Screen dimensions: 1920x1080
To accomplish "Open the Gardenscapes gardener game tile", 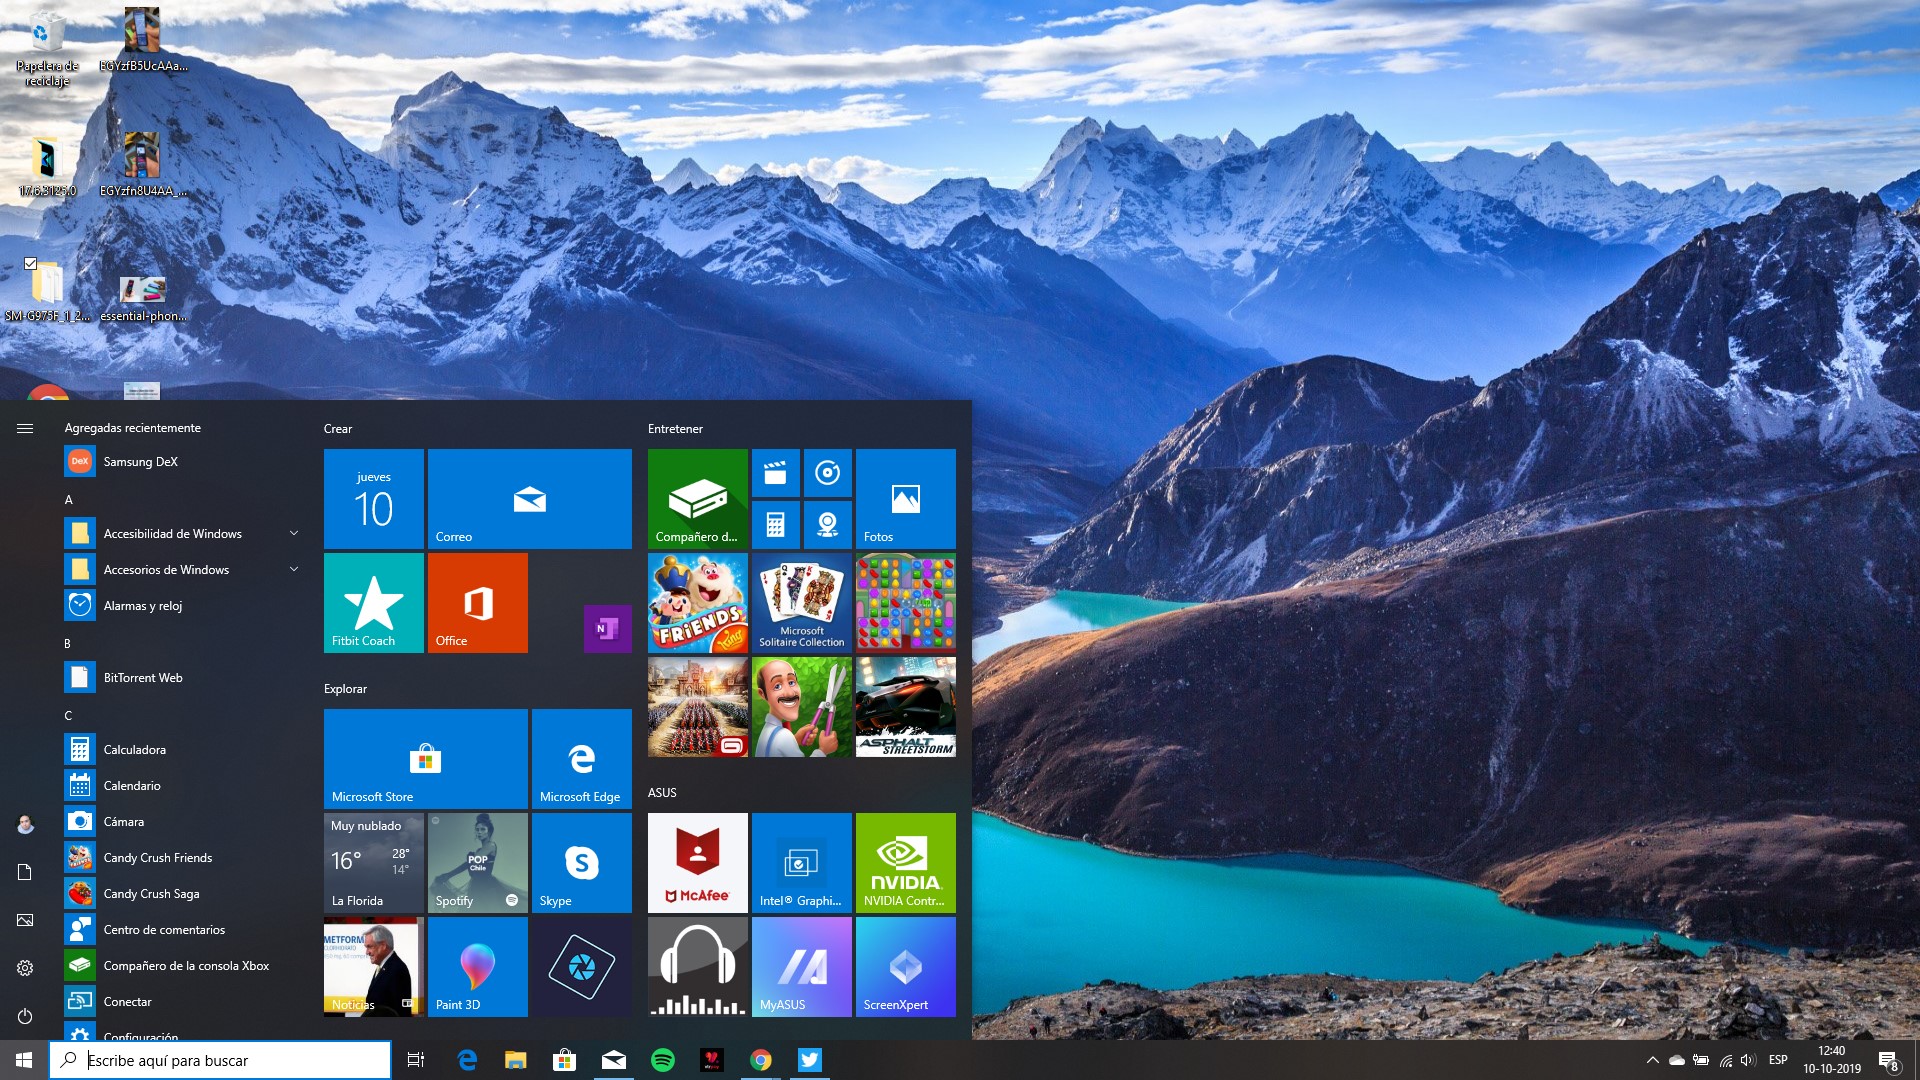I will pos(802,707).
